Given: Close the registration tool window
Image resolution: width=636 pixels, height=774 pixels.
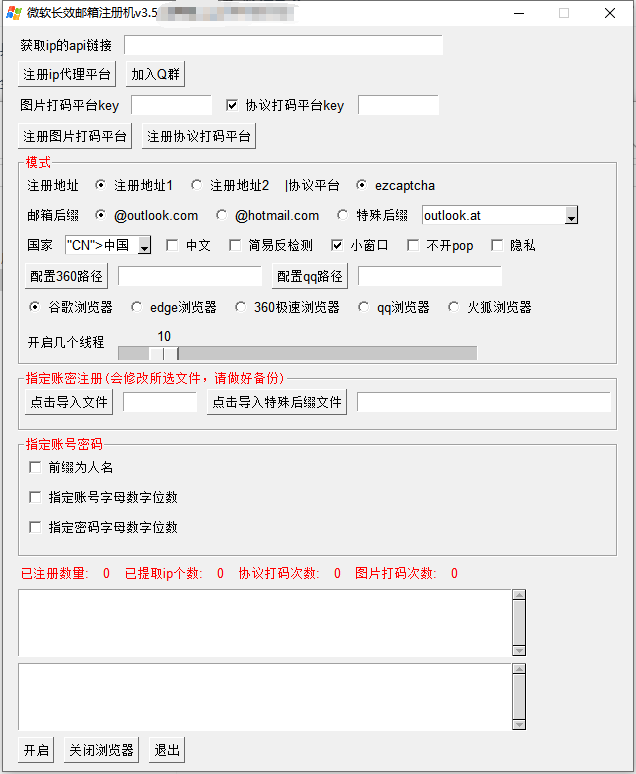Looking at the screenshot, I should coord(610,13).
